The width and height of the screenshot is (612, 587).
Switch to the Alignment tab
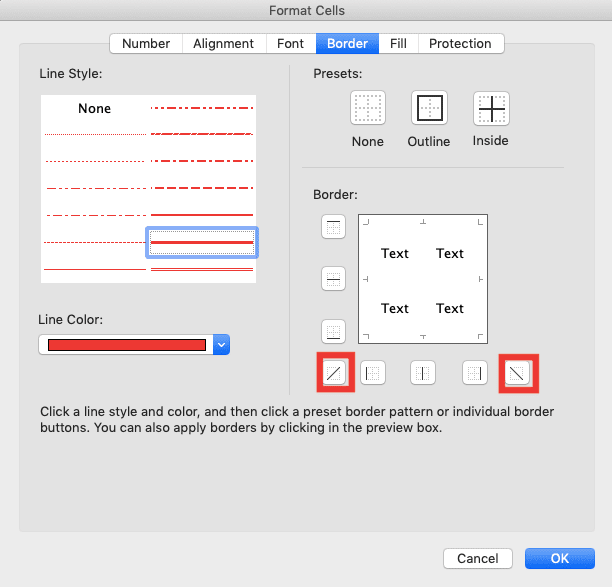click(224, 43)
